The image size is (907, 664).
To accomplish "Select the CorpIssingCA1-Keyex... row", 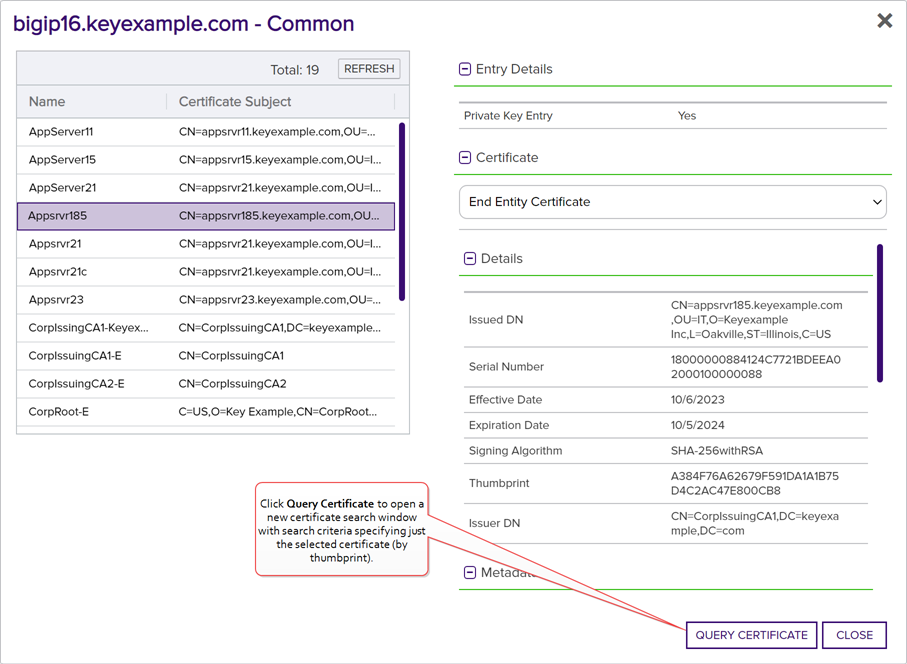I will point(206,328).
